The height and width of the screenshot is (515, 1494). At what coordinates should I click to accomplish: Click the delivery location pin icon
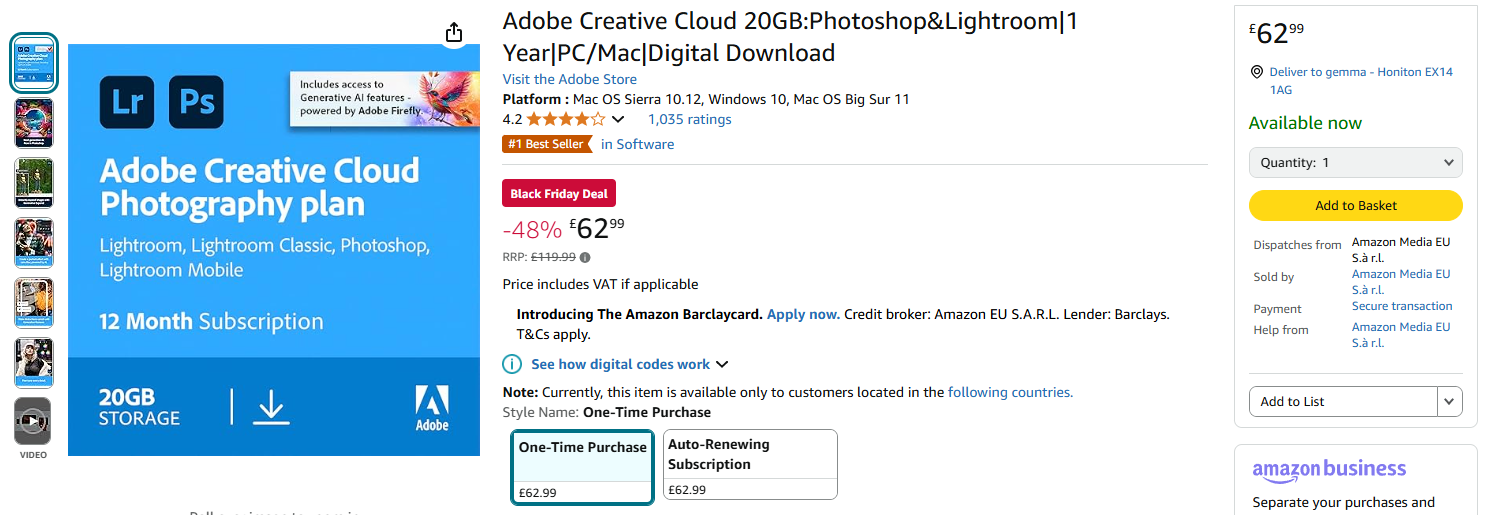click(x=1257, y=72)
